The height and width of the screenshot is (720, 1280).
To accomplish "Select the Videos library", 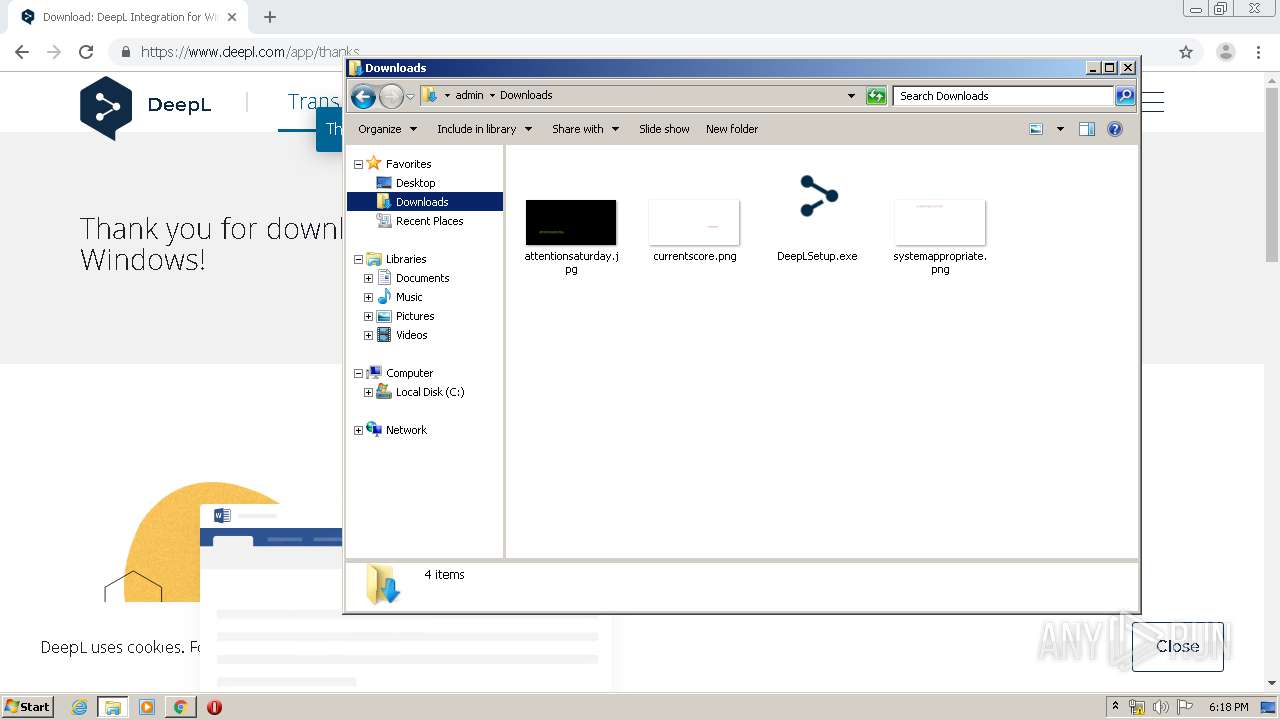I will click(411, 335).
